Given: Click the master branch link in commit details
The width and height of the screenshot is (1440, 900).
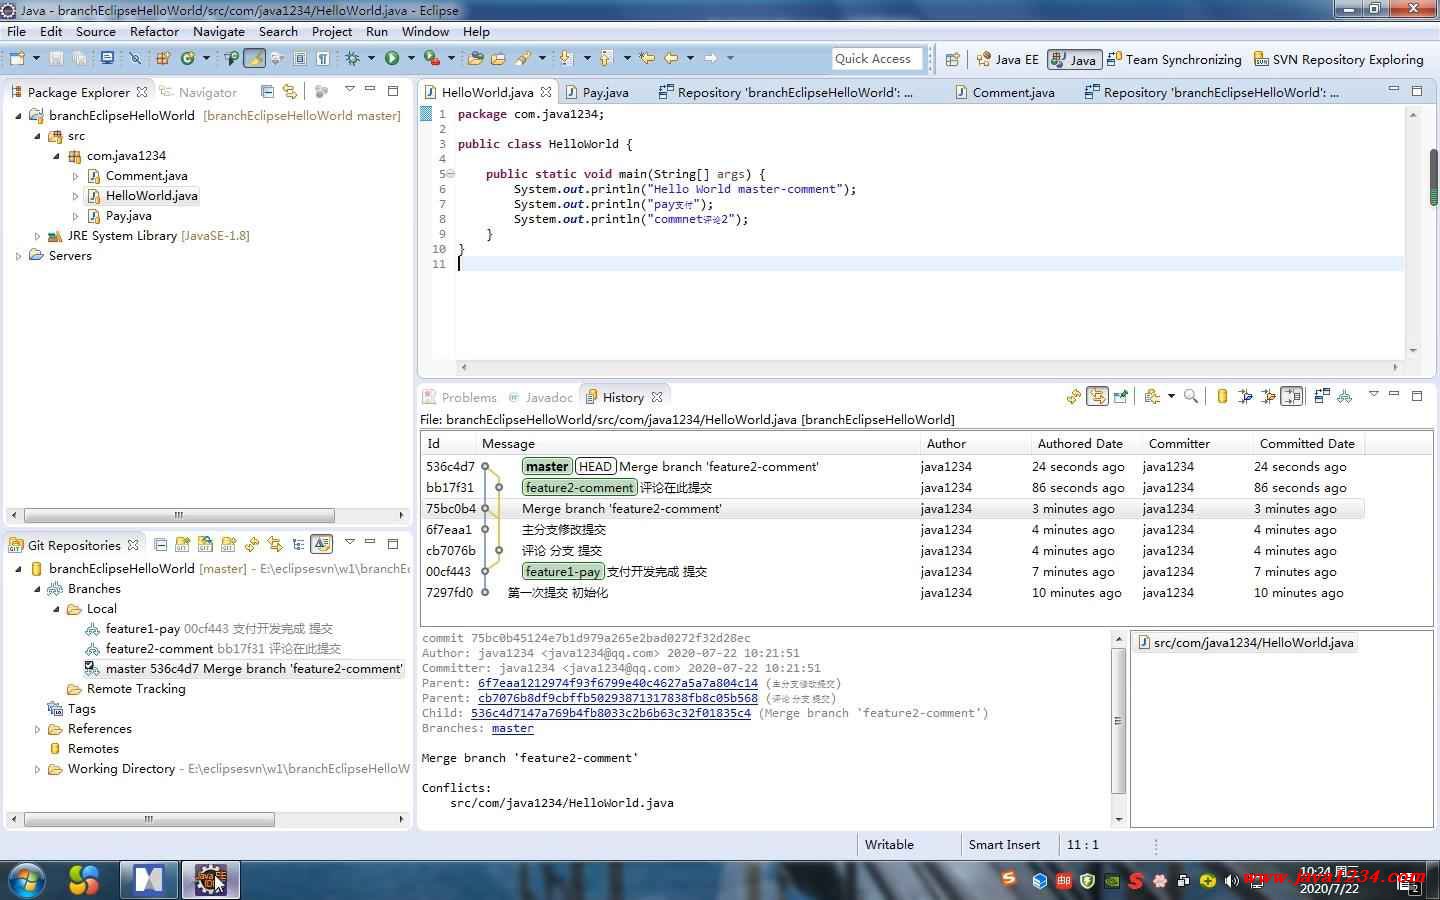Looking at the screenshot, I should [512, 729].
